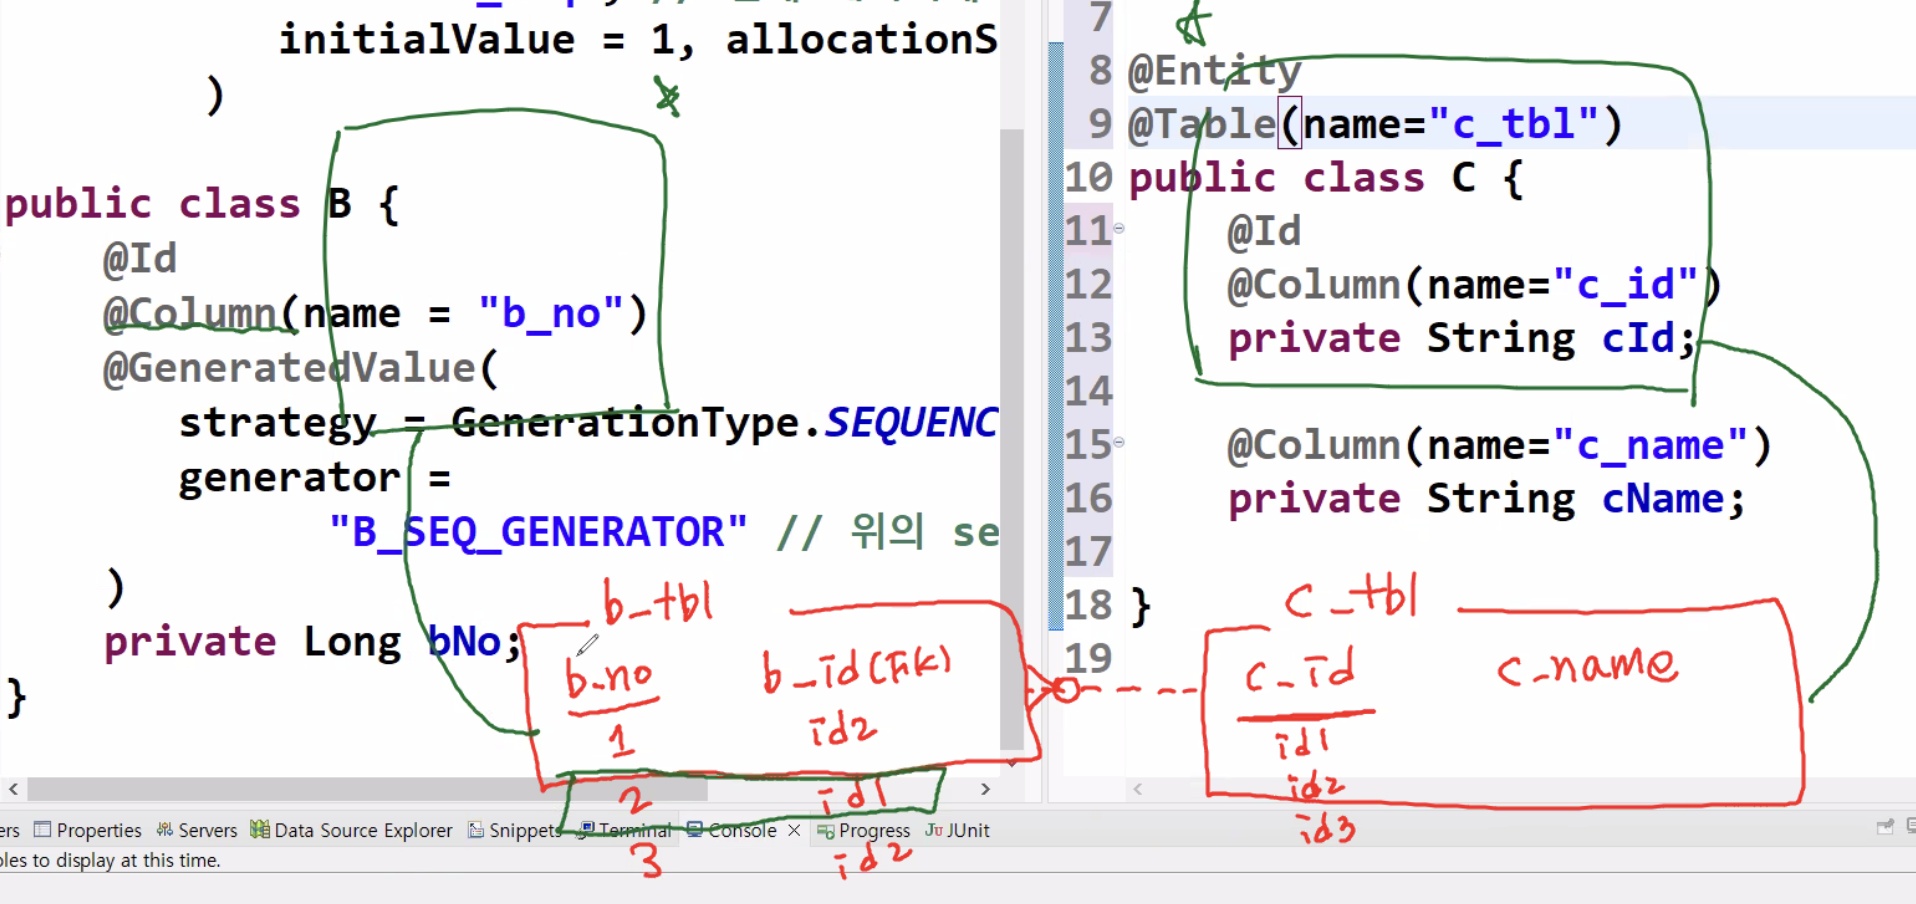Click line number 19 in the gutter
This screenshot has height=904, width=1916.
(x=1088, y=658)
